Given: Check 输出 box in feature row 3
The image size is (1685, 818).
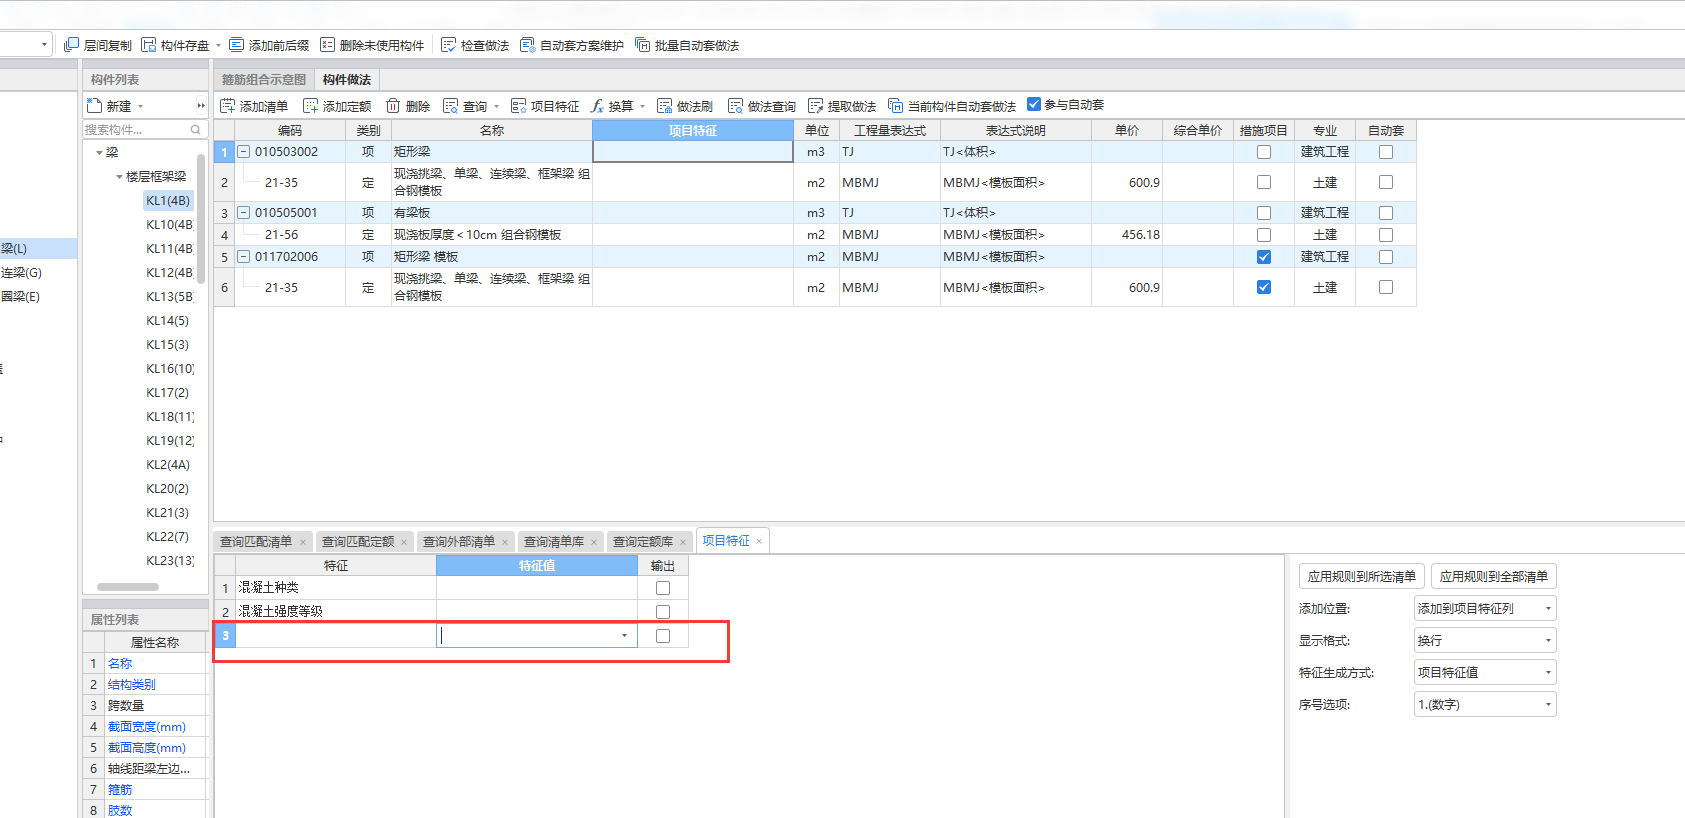Looking at the screenshot, I should pyautogui.click(x=663, y=636).
